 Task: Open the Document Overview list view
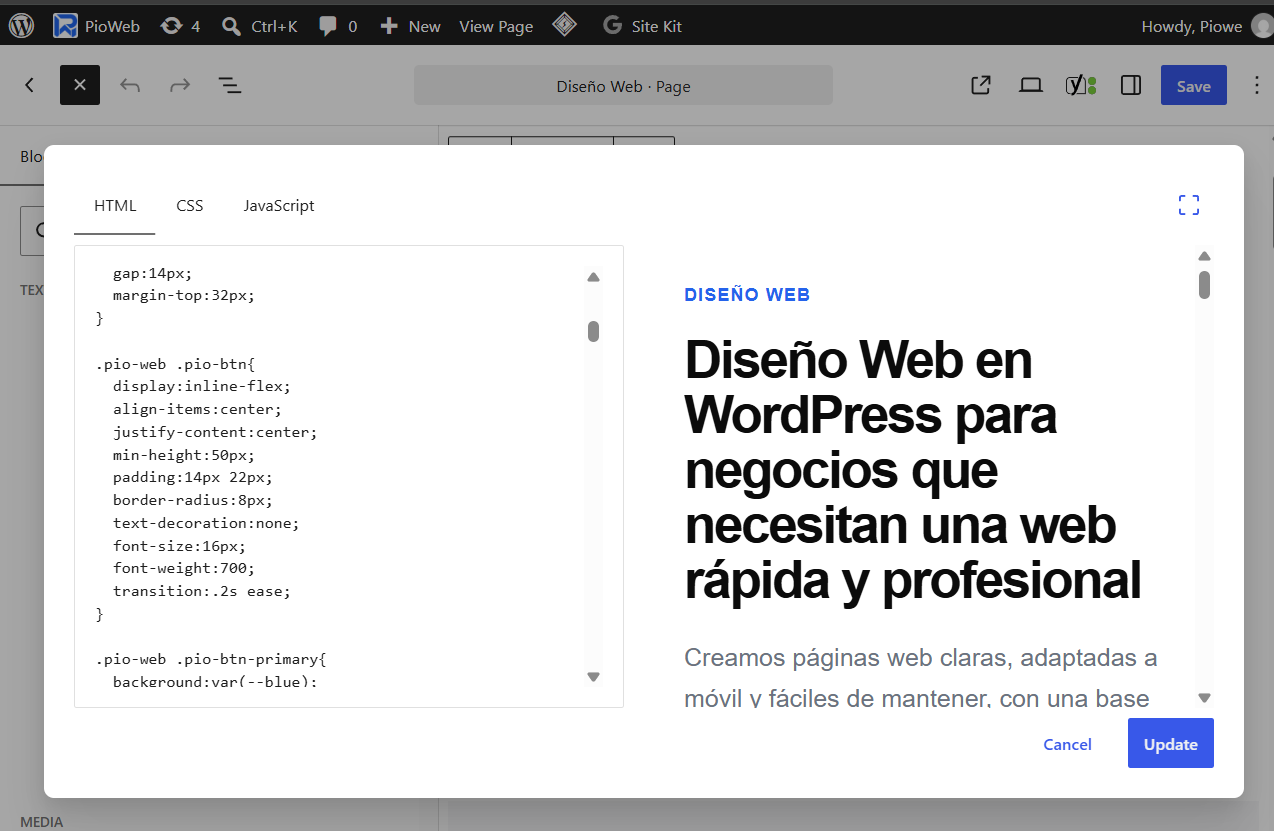(230, 86)
